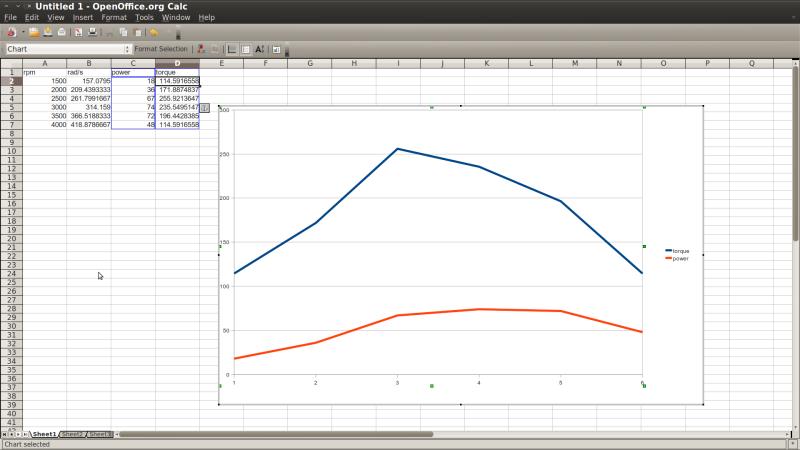800x450 pixels.
Task: Toggle the chart legend on/off
Action: pyautogui.click(x=246, y=49)
